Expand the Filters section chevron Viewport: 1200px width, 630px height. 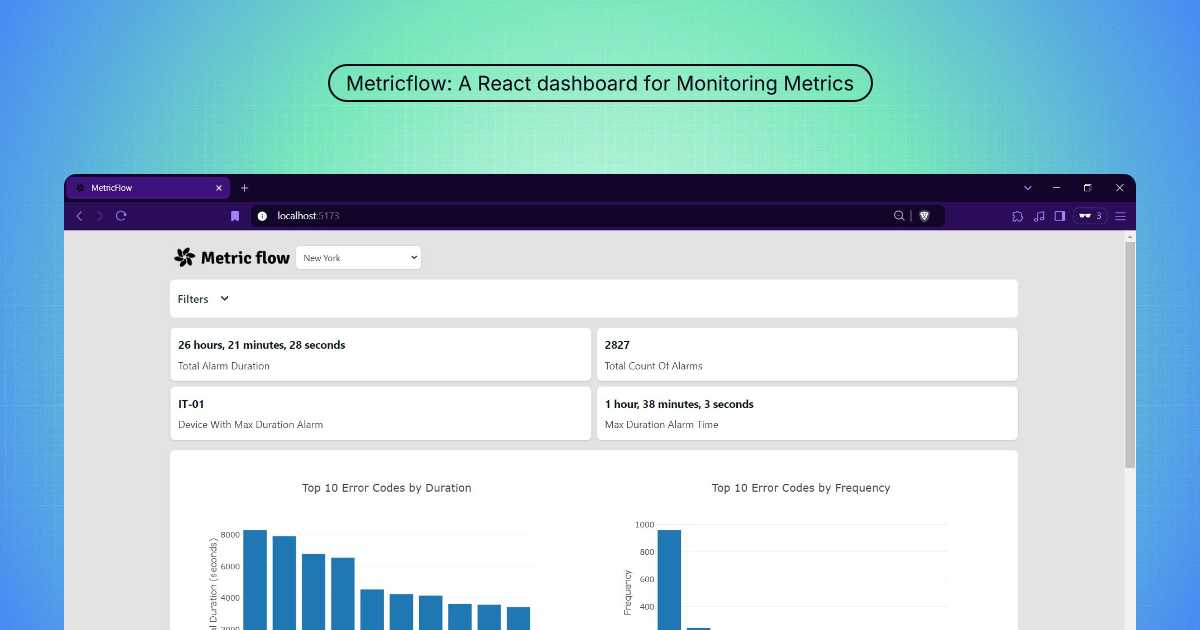coord(224,298)
